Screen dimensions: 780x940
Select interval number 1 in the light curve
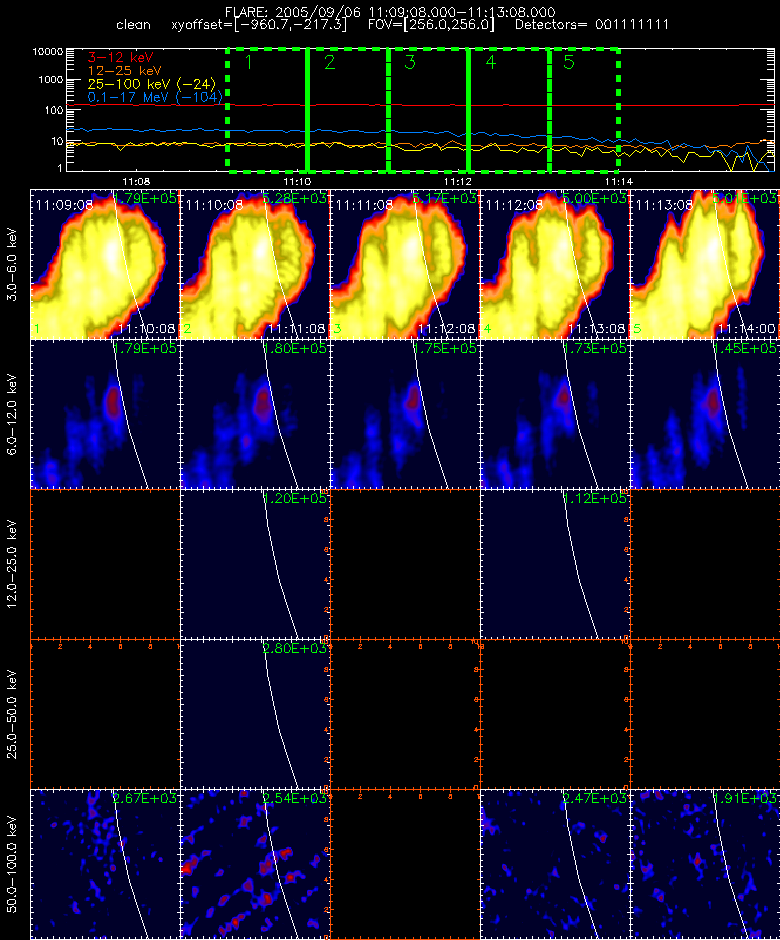pos(249,62)
